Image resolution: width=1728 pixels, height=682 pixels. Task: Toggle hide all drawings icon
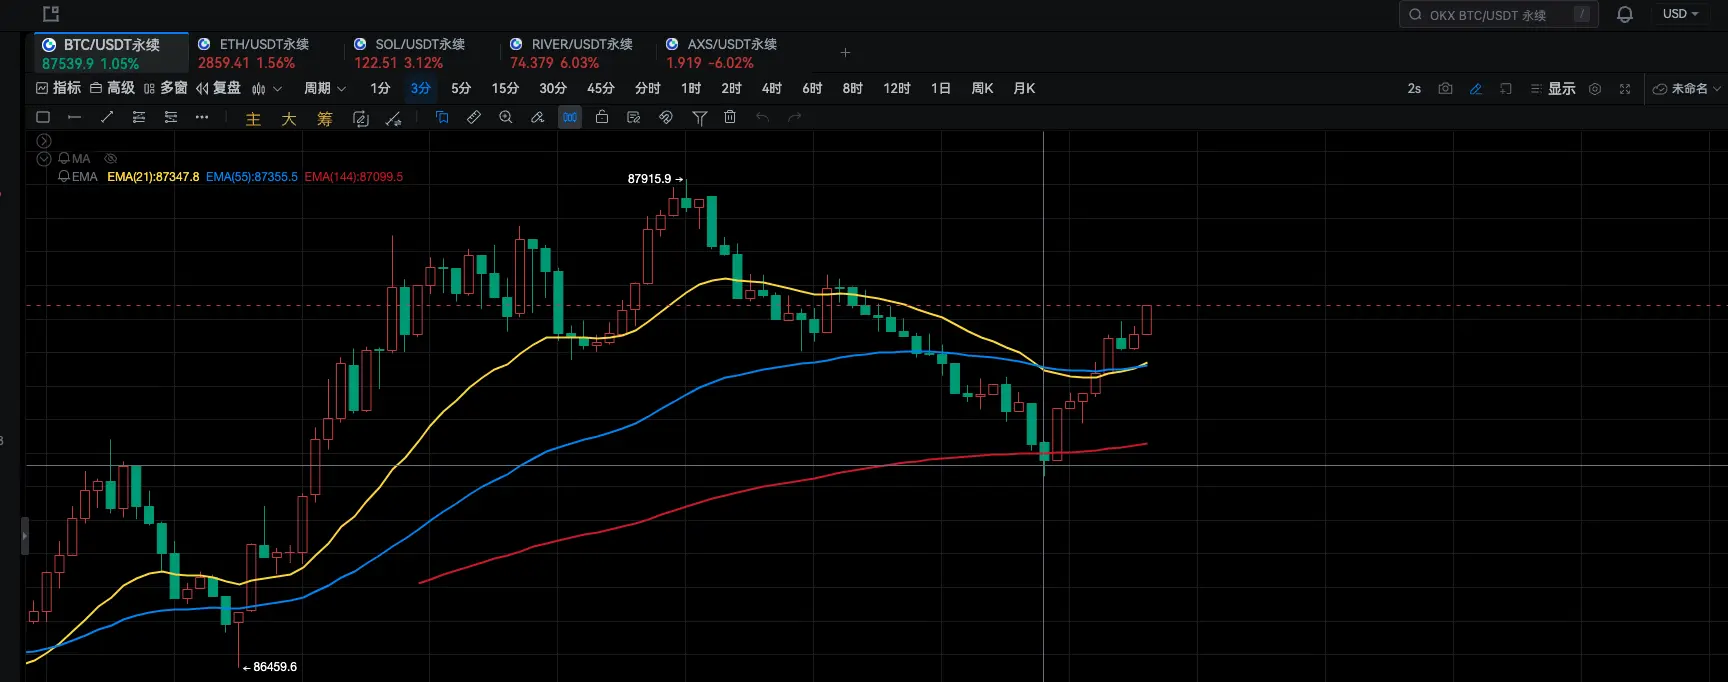(666, 117)
